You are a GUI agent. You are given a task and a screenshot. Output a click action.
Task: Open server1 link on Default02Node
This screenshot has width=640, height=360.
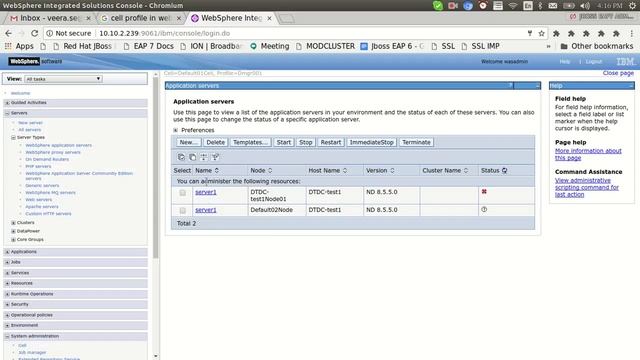point(206,210)
